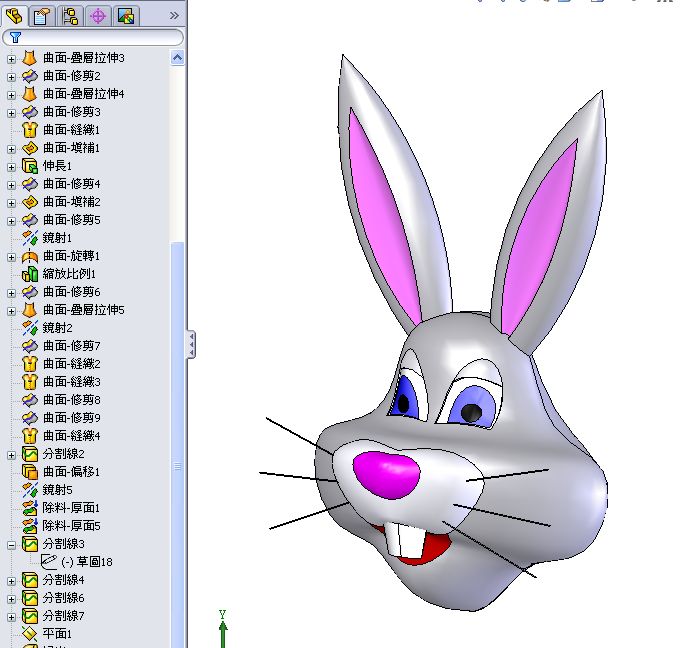Screen dimensions: 689x648
Task: Select the 曲面-修剪6 label
Action: 72,292
